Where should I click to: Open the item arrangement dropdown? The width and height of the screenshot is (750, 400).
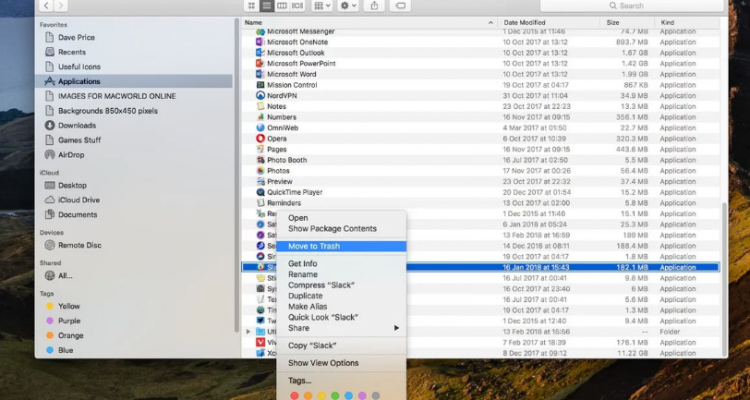pos(322,6)
